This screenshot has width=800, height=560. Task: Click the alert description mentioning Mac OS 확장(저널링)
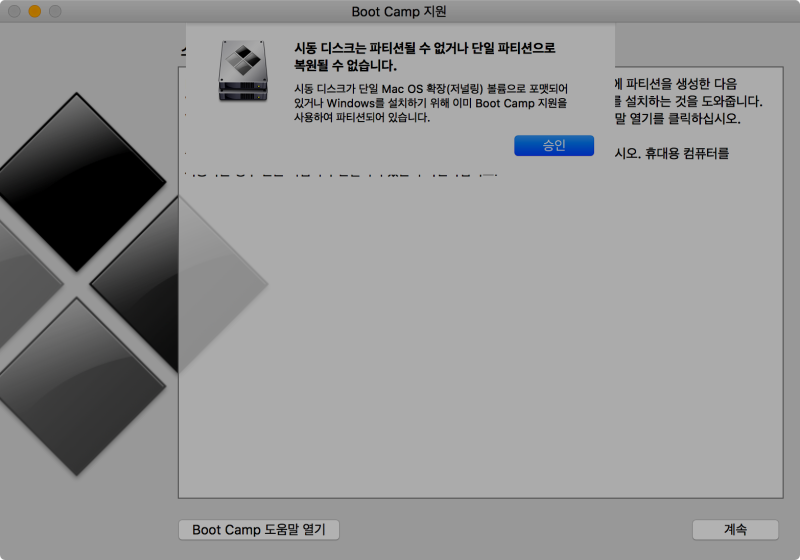(431, 103)
